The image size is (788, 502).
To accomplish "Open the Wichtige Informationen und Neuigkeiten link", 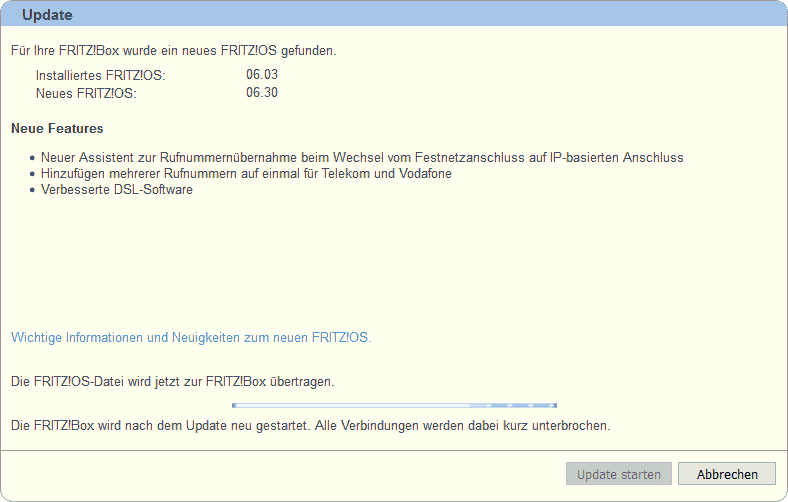I will point(191,337).
